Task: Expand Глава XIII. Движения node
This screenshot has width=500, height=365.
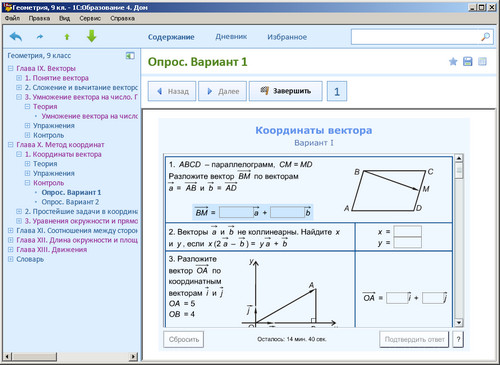Action: point(10,249)
